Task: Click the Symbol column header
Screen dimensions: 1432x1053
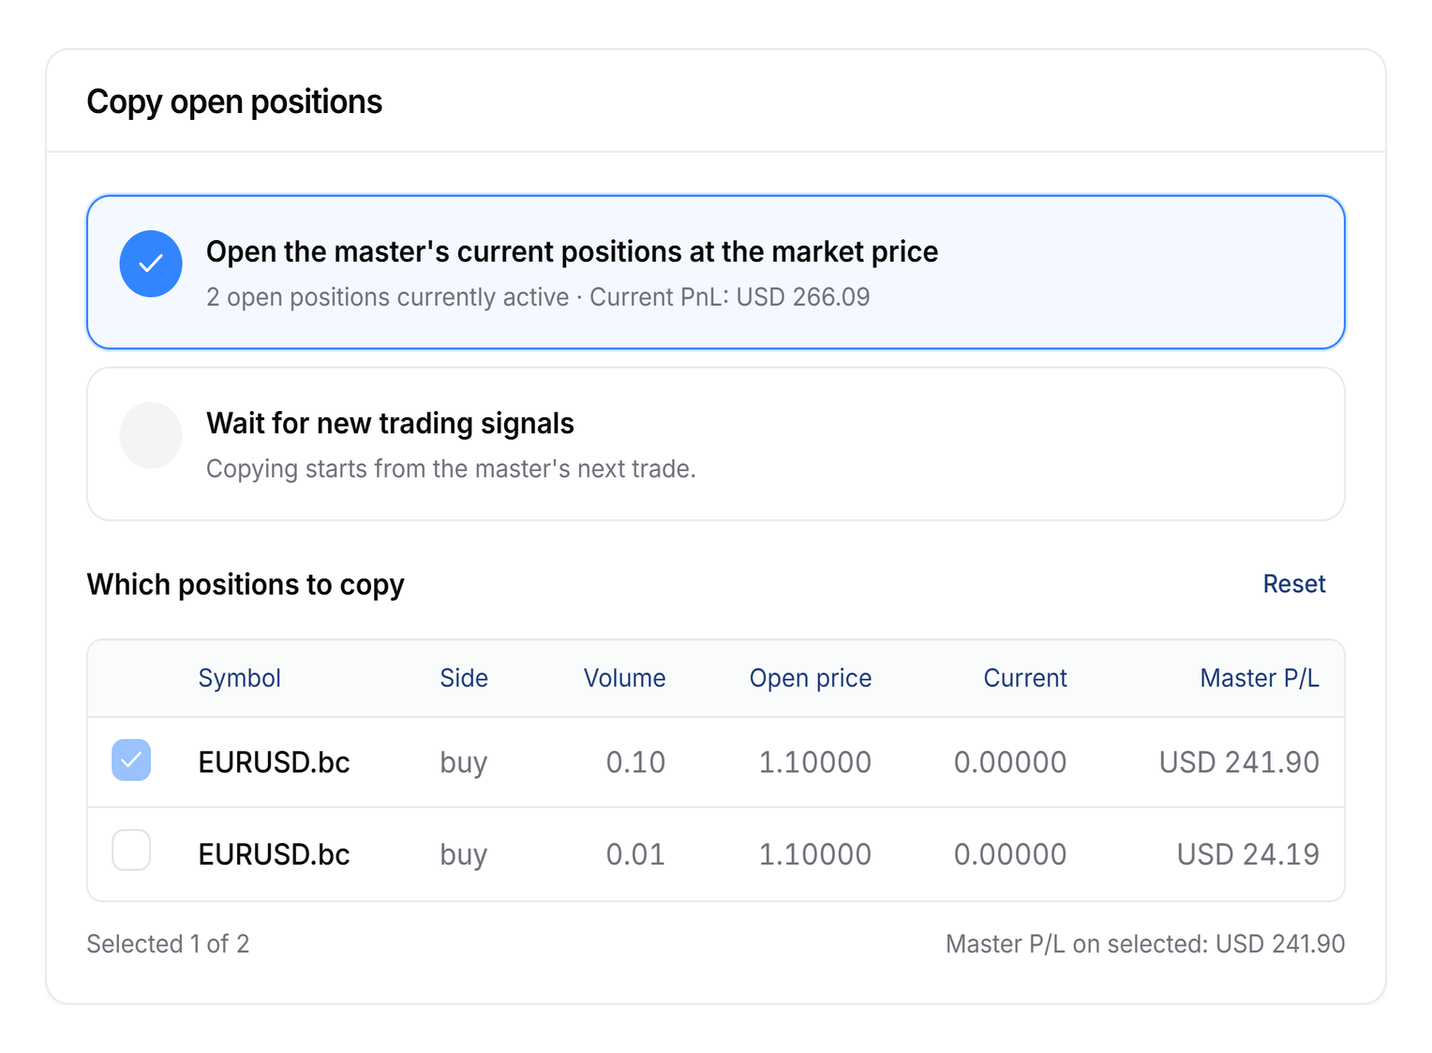Action: point(239,678)
